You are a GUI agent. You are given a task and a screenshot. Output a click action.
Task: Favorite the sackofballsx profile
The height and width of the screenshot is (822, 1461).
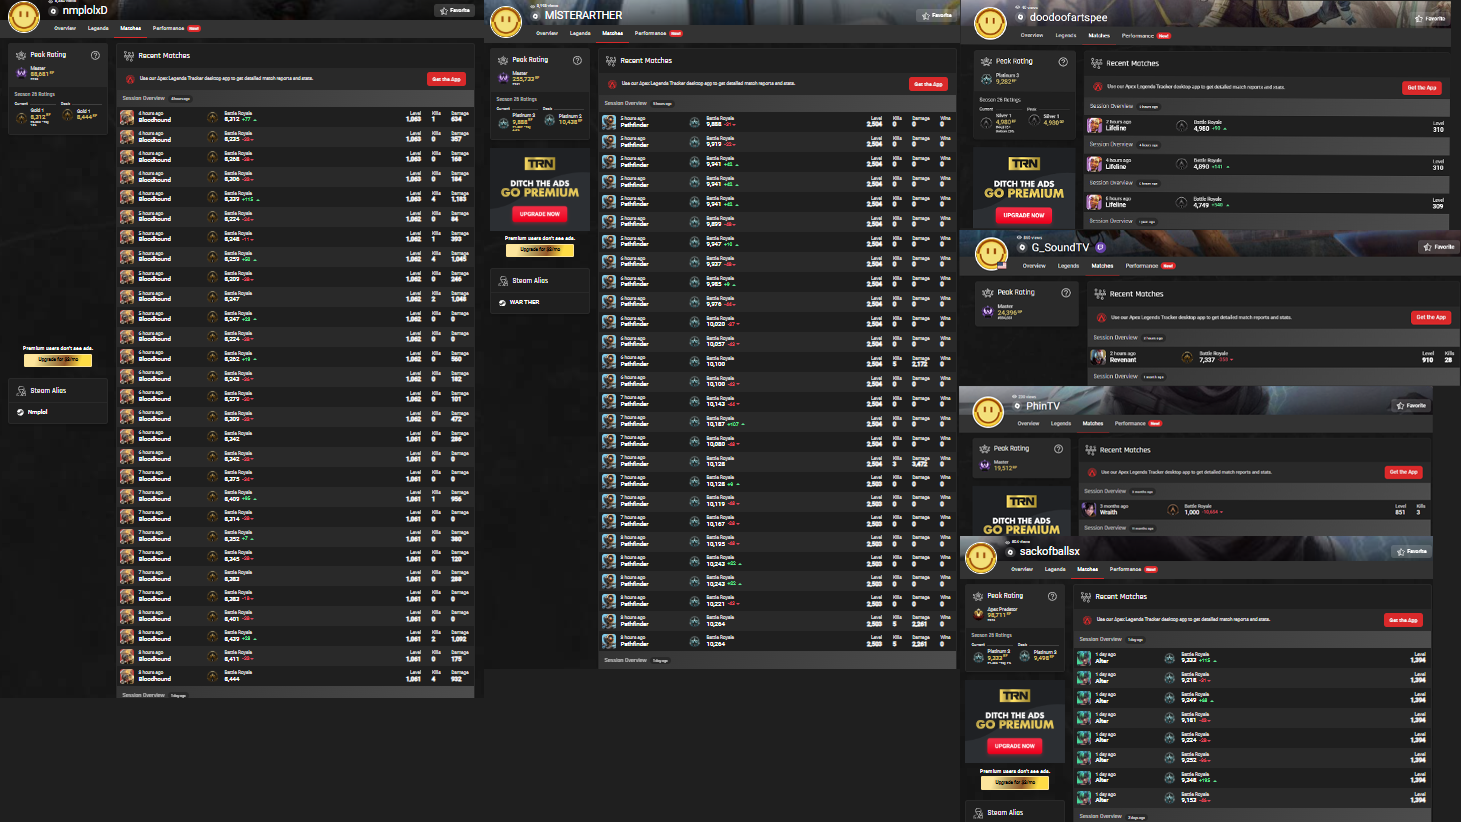[x=1412, y=551]
